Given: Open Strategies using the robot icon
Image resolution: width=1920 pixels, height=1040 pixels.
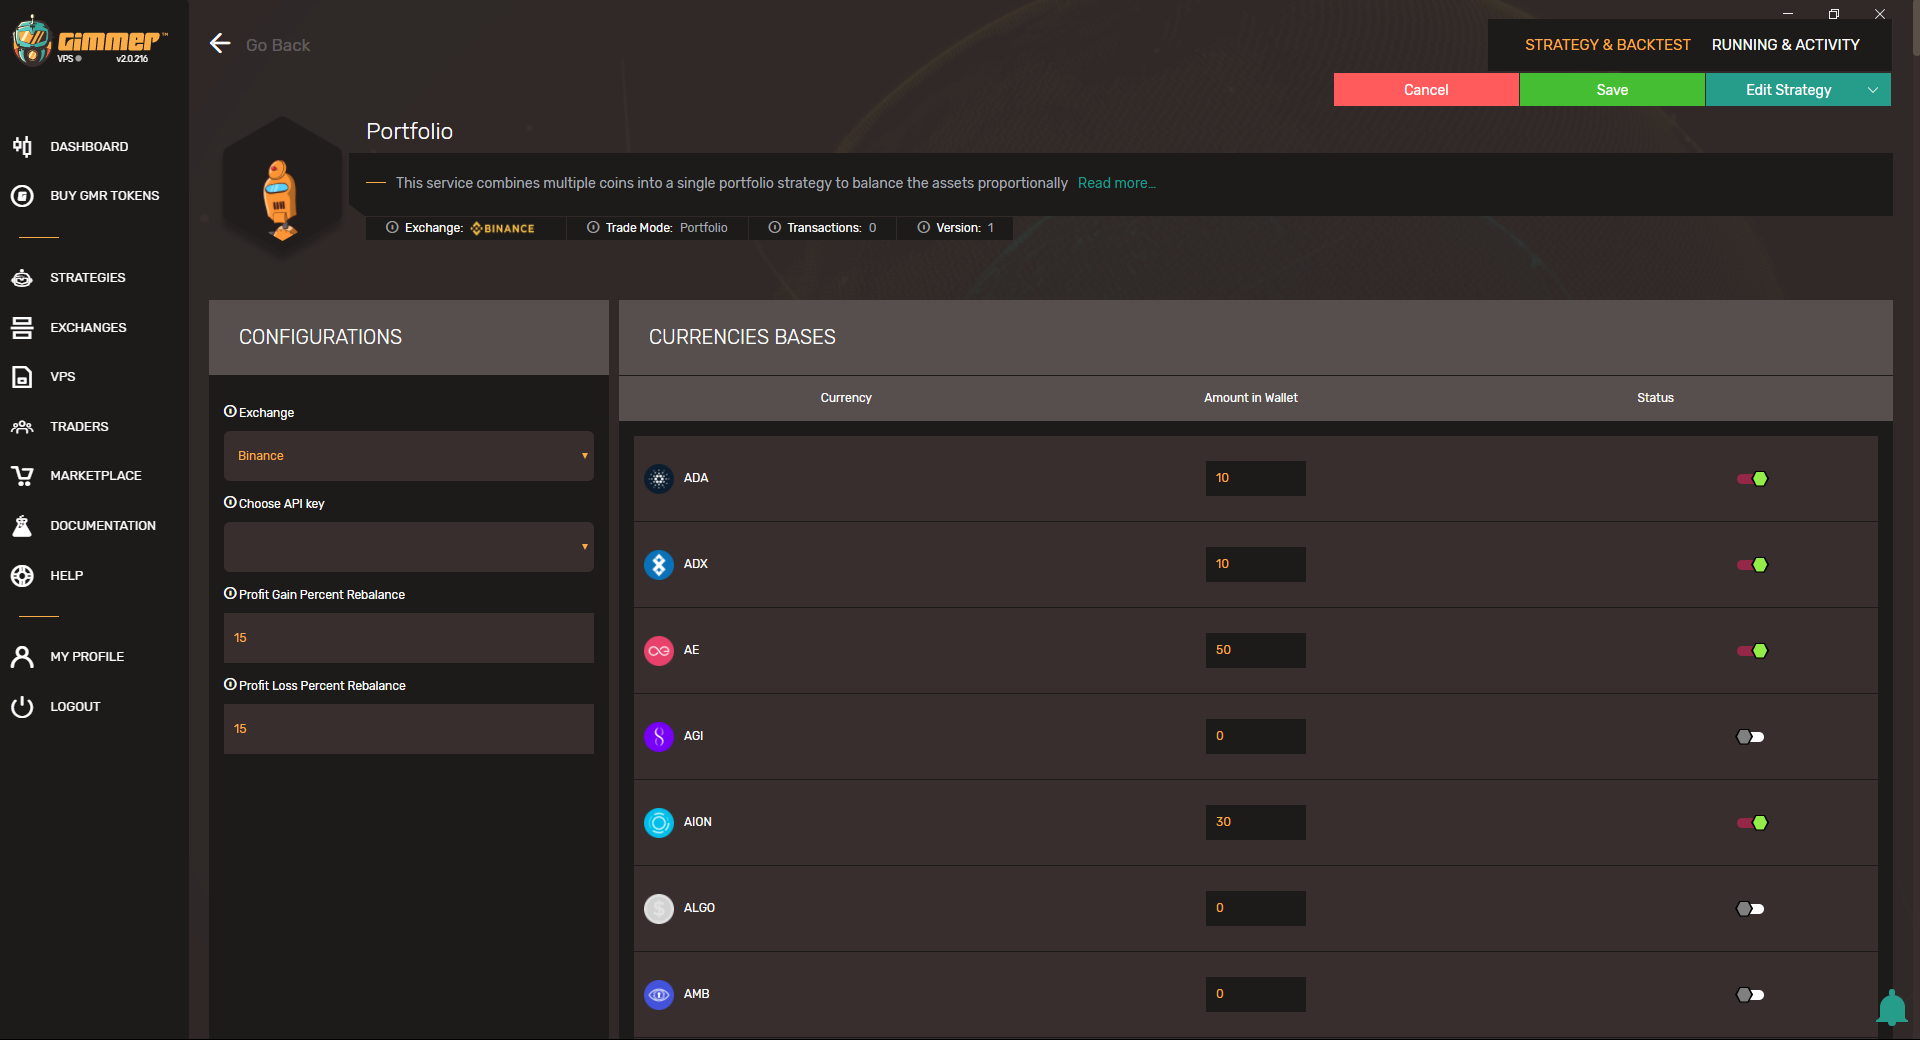Looking at the screenshot, I should tap(22, 278).
